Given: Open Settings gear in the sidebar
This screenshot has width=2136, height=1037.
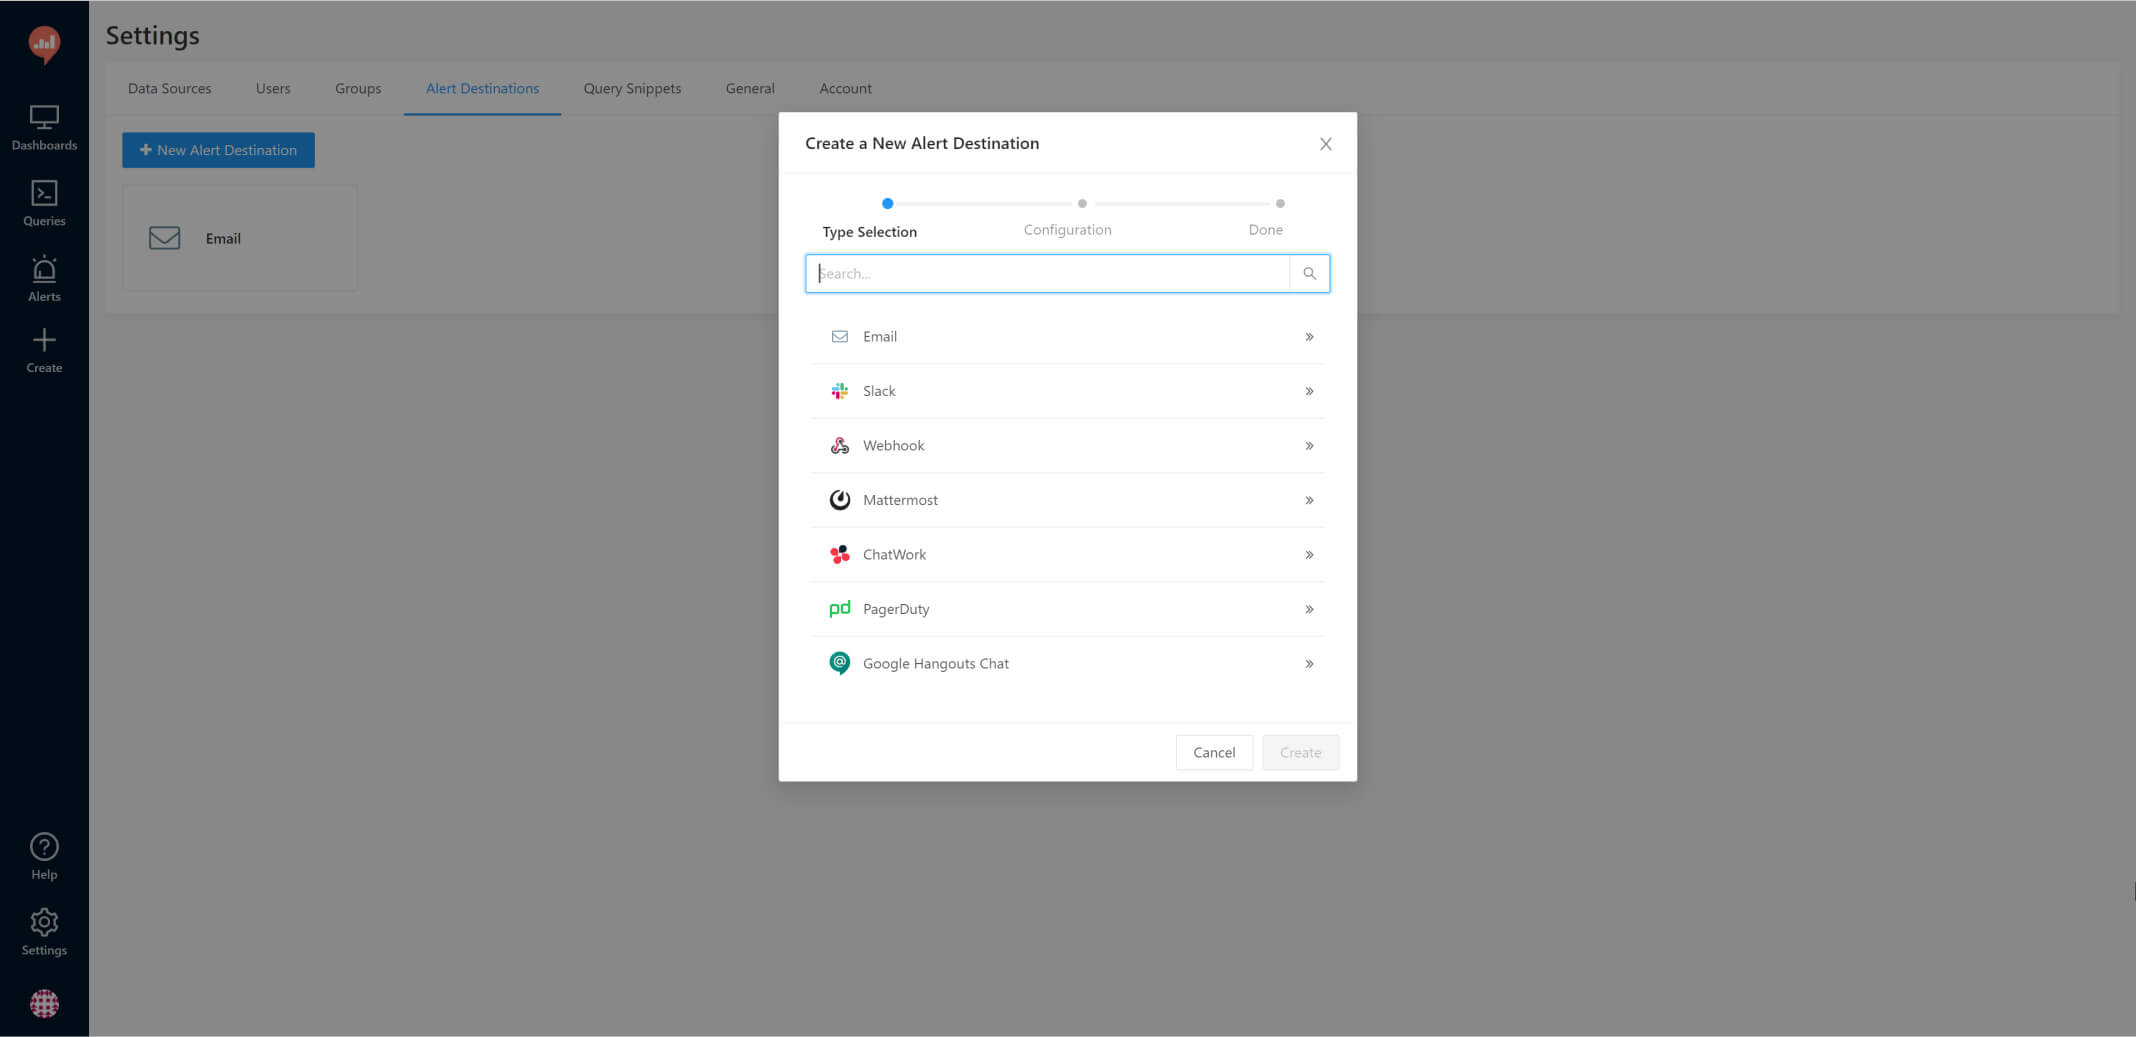Looking at the screenshot, I should point(44,932).
